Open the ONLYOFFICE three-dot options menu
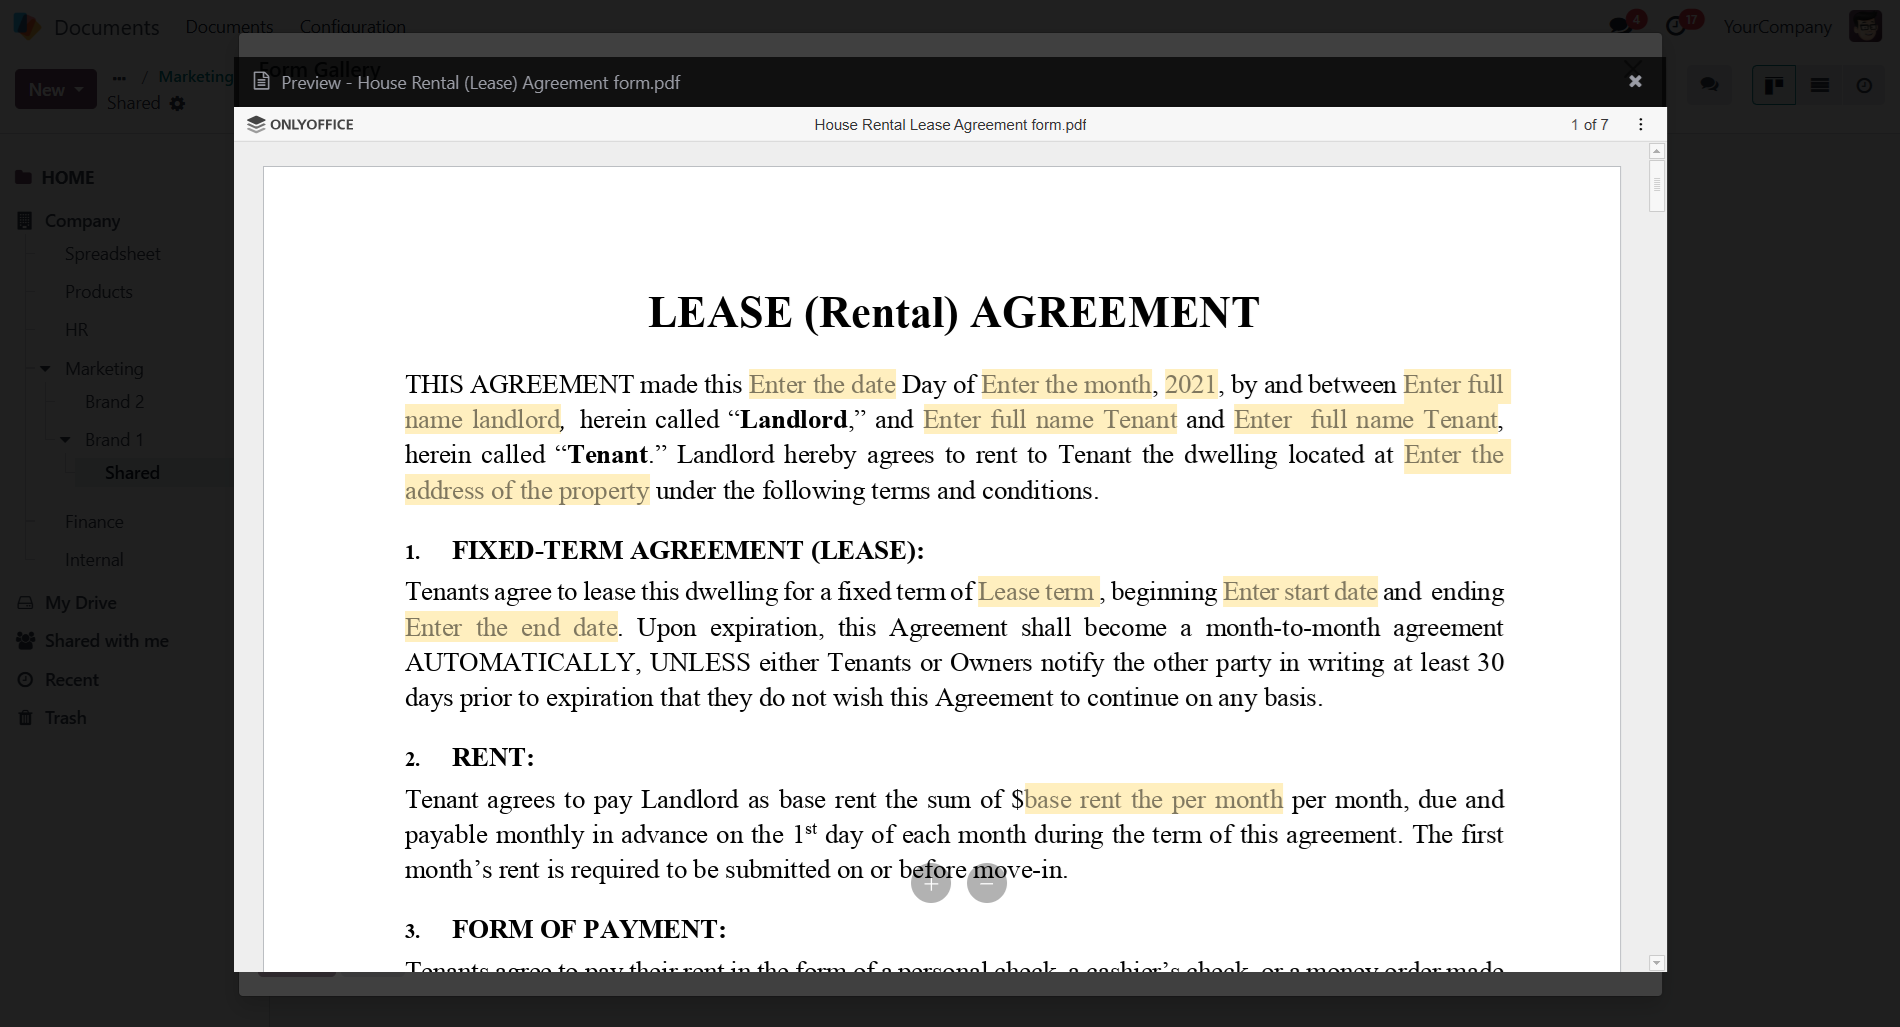 1640,125
